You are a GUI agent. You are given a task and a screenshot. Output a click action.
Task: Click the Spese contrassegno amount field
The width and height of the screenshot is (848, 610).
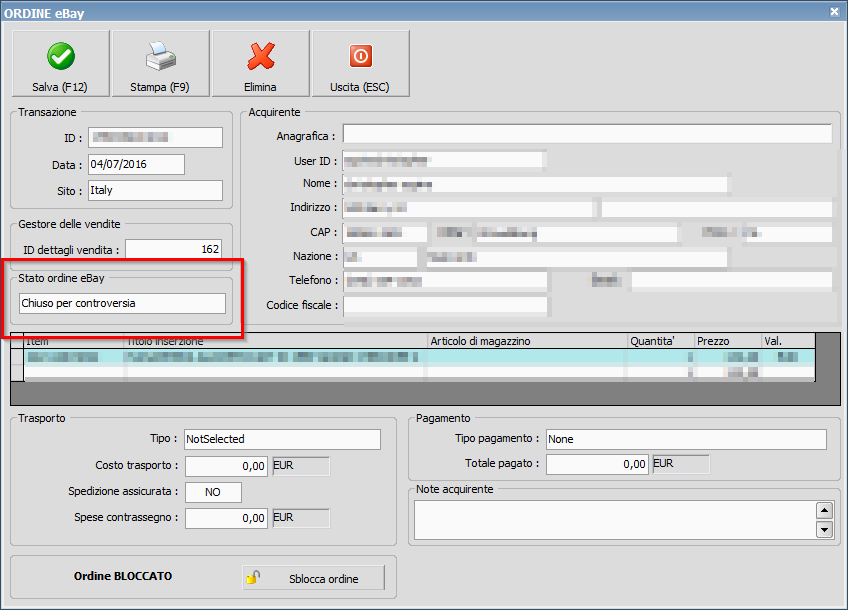coord(226,518)
